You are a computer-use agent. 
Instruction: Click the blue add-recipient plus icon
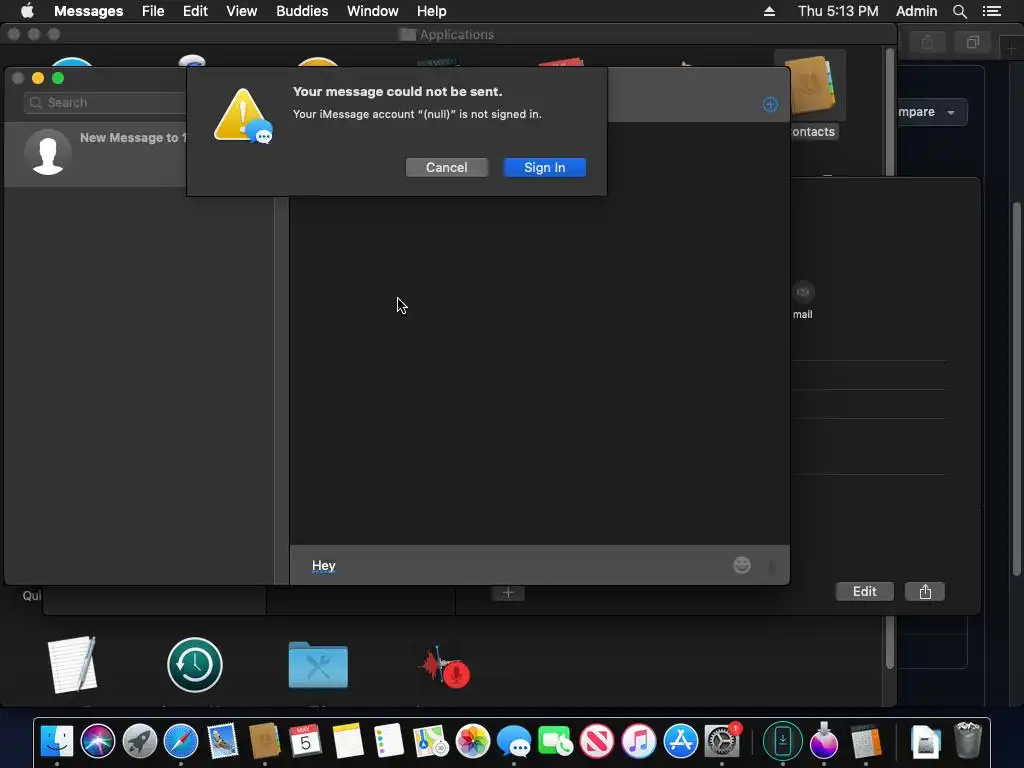coord(770,104)
